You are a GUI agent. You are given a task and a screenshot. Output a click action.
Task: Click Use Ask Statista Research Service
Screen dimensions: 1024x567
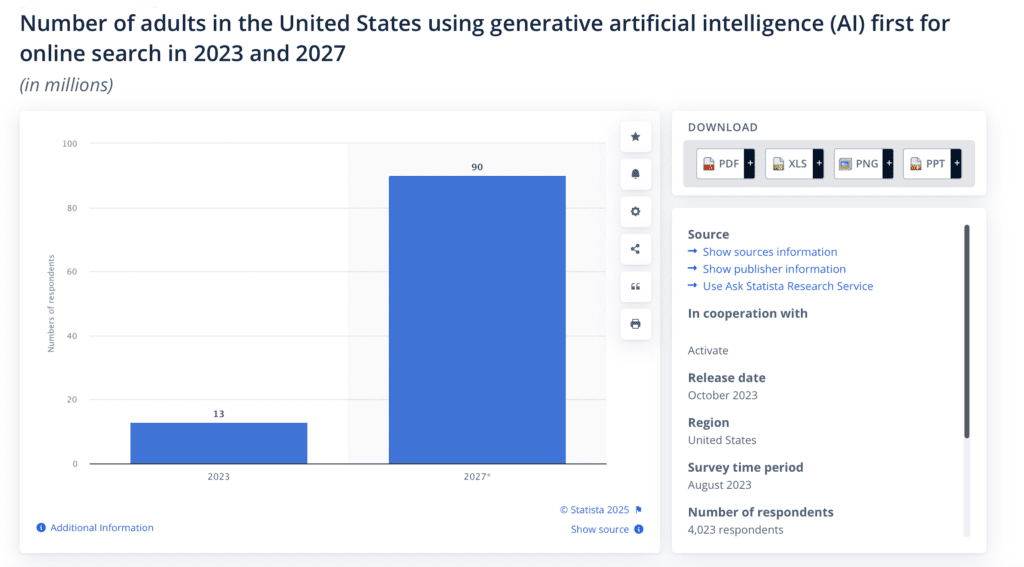787,286
